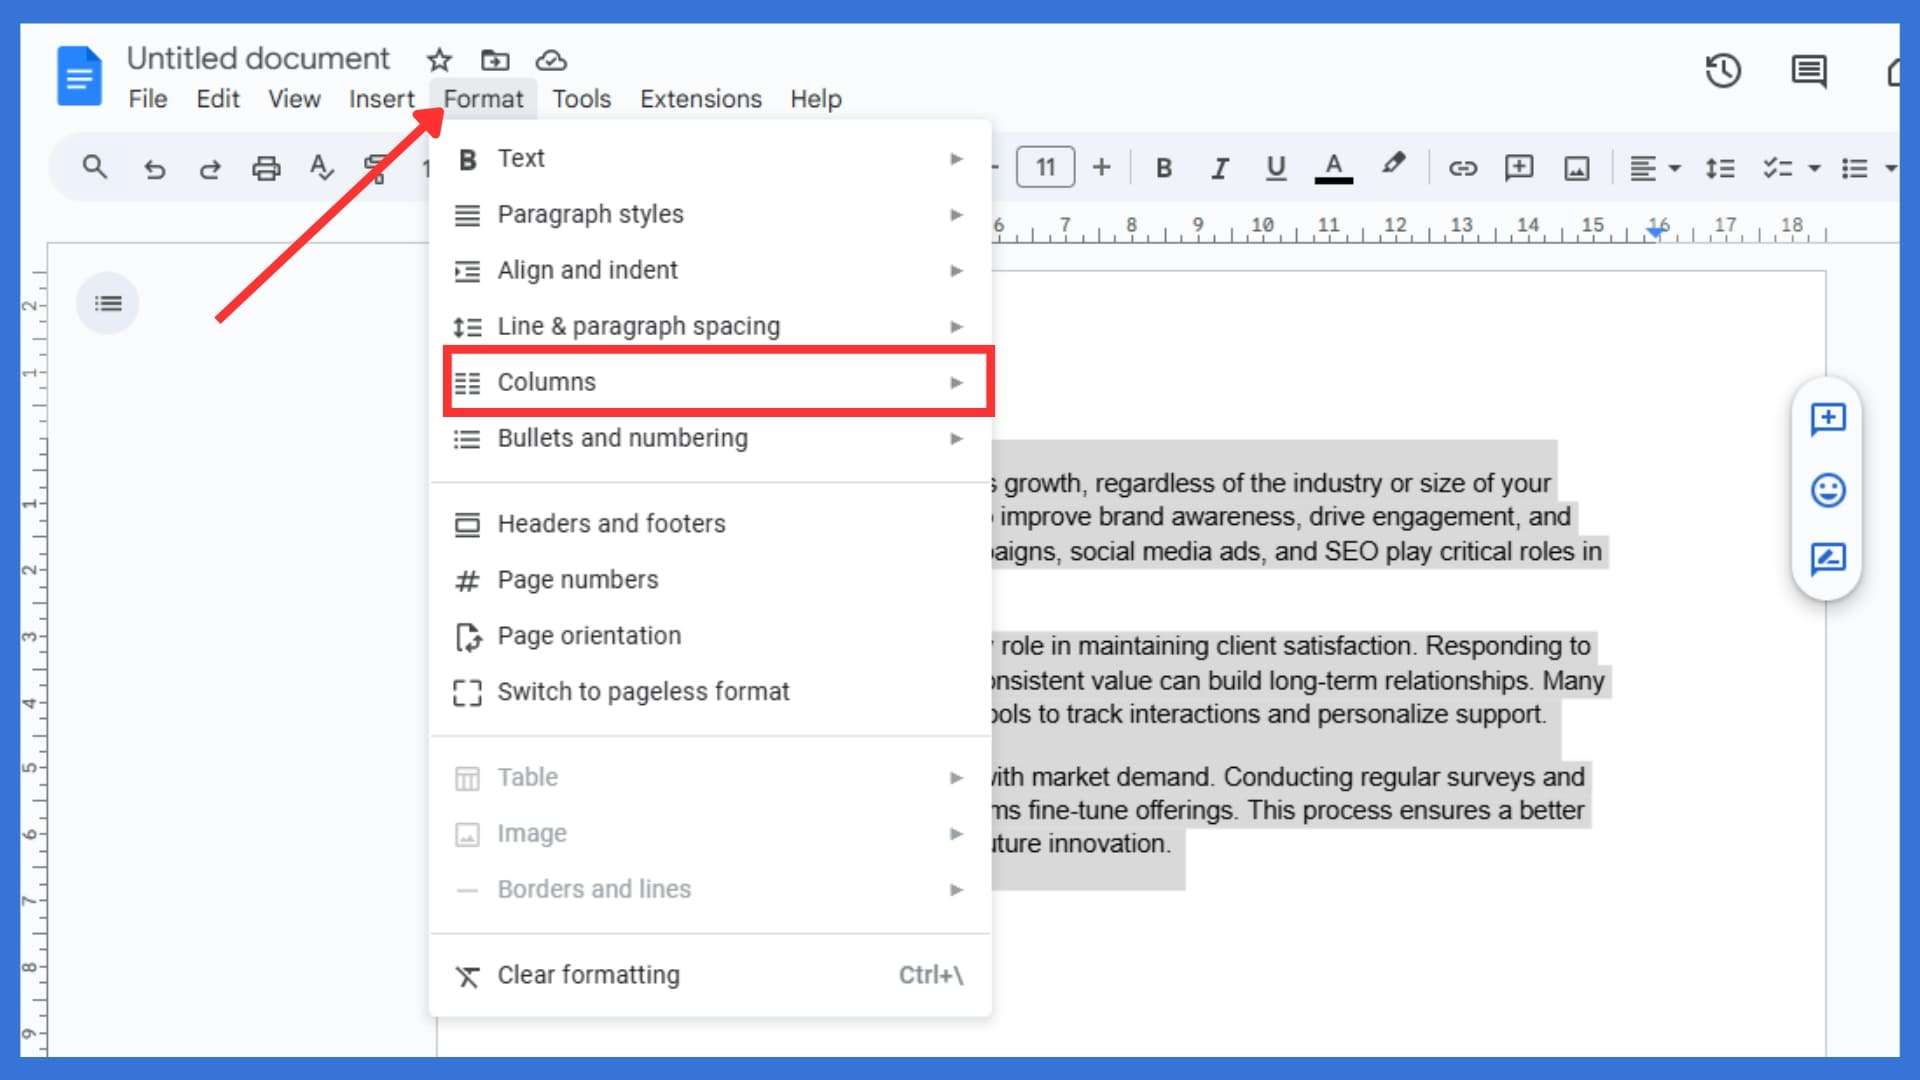
Task: Open the comments history icon
Action: [1809, 71]
